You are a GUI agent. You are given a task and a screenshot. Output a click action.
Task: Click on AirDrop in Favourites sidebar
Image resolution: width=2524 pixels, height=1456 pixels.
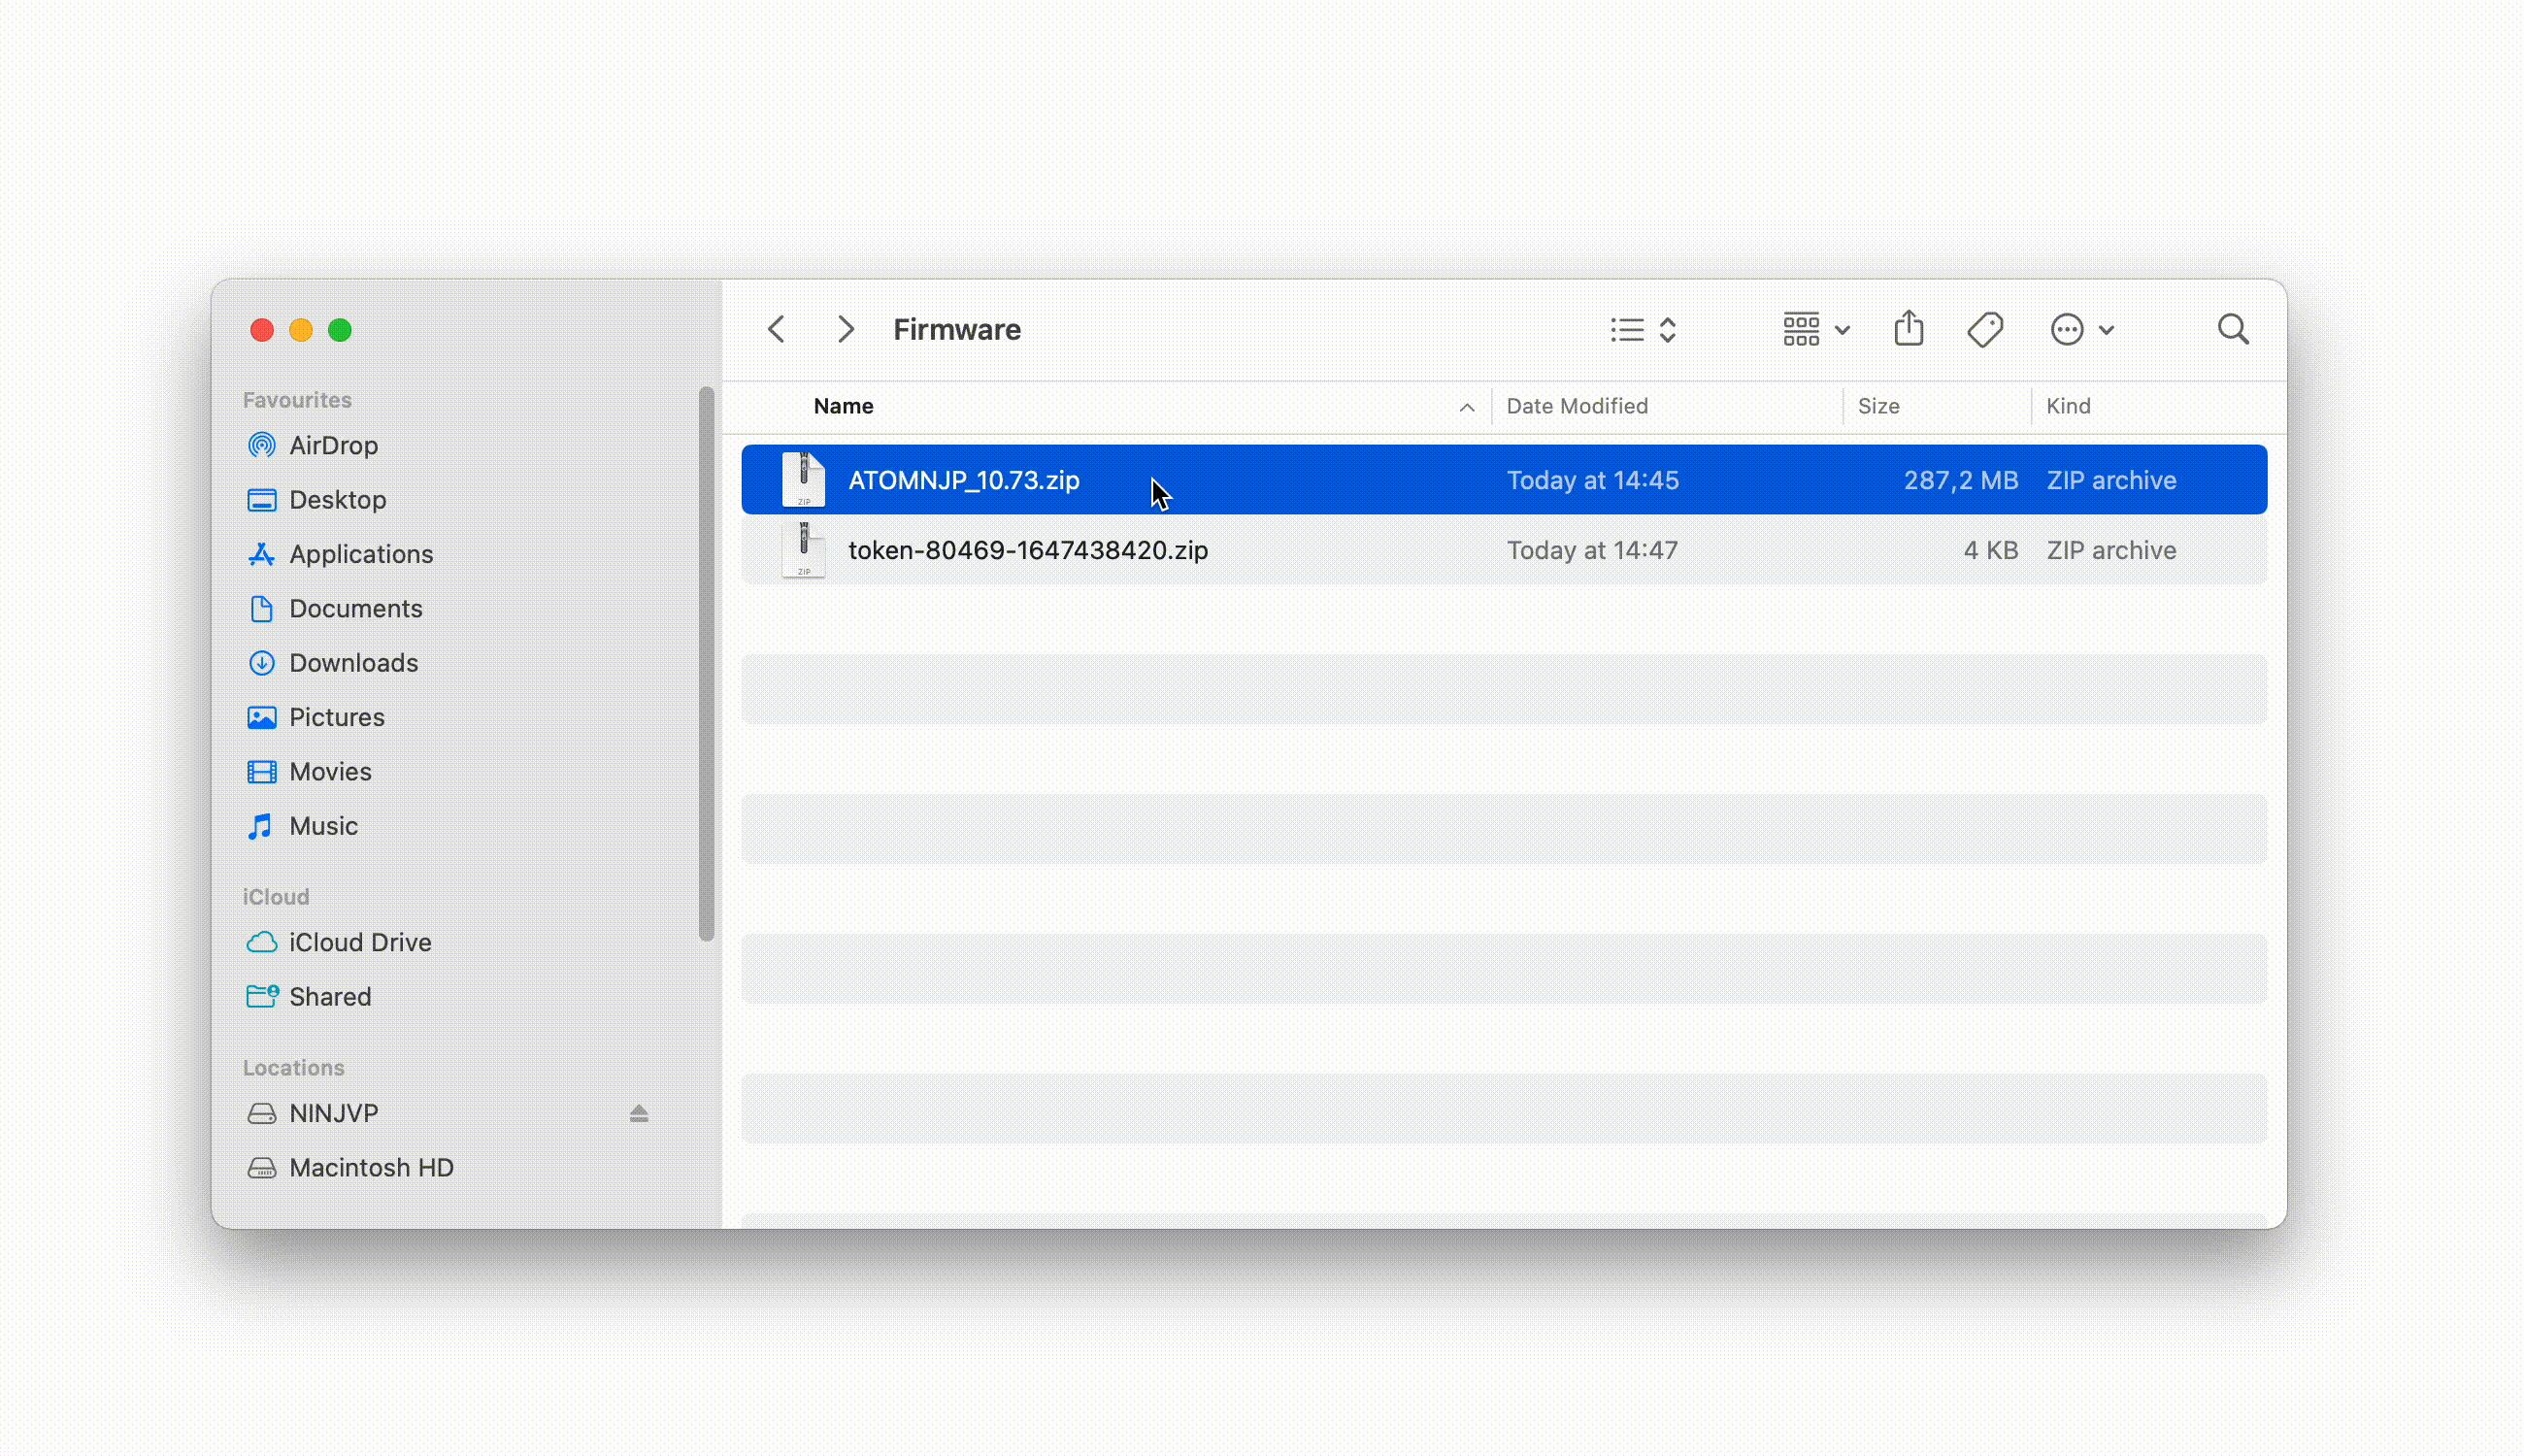[333, 444]
